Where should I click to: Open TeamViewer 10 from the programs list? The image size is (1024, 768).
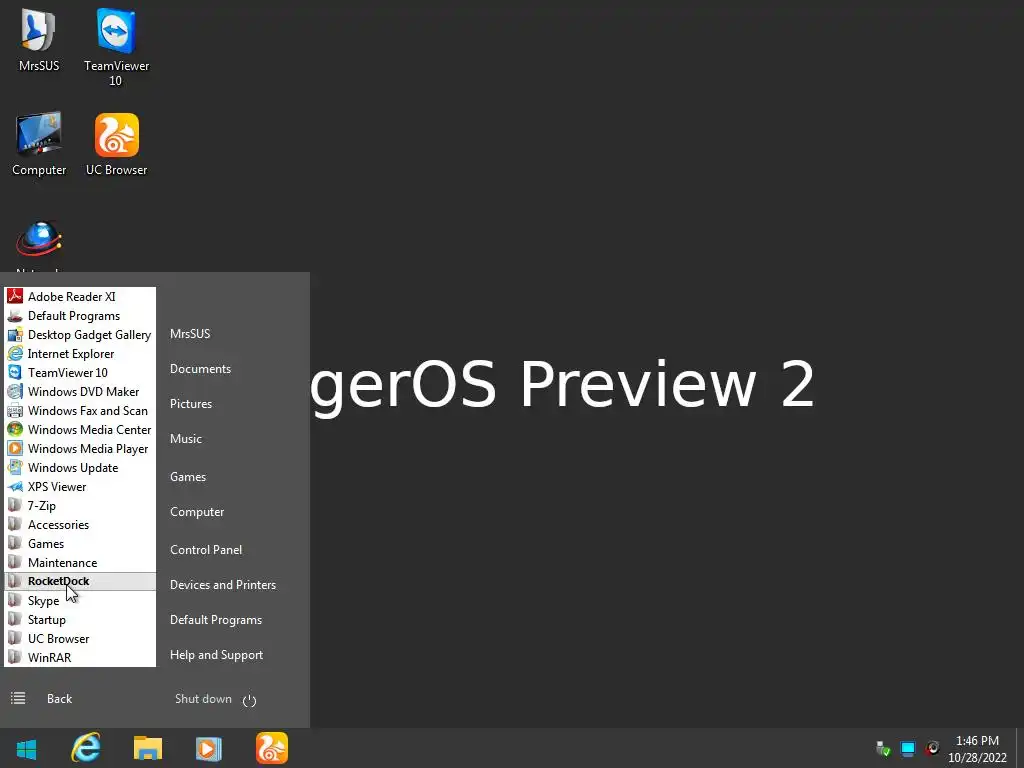pos(80,372)
